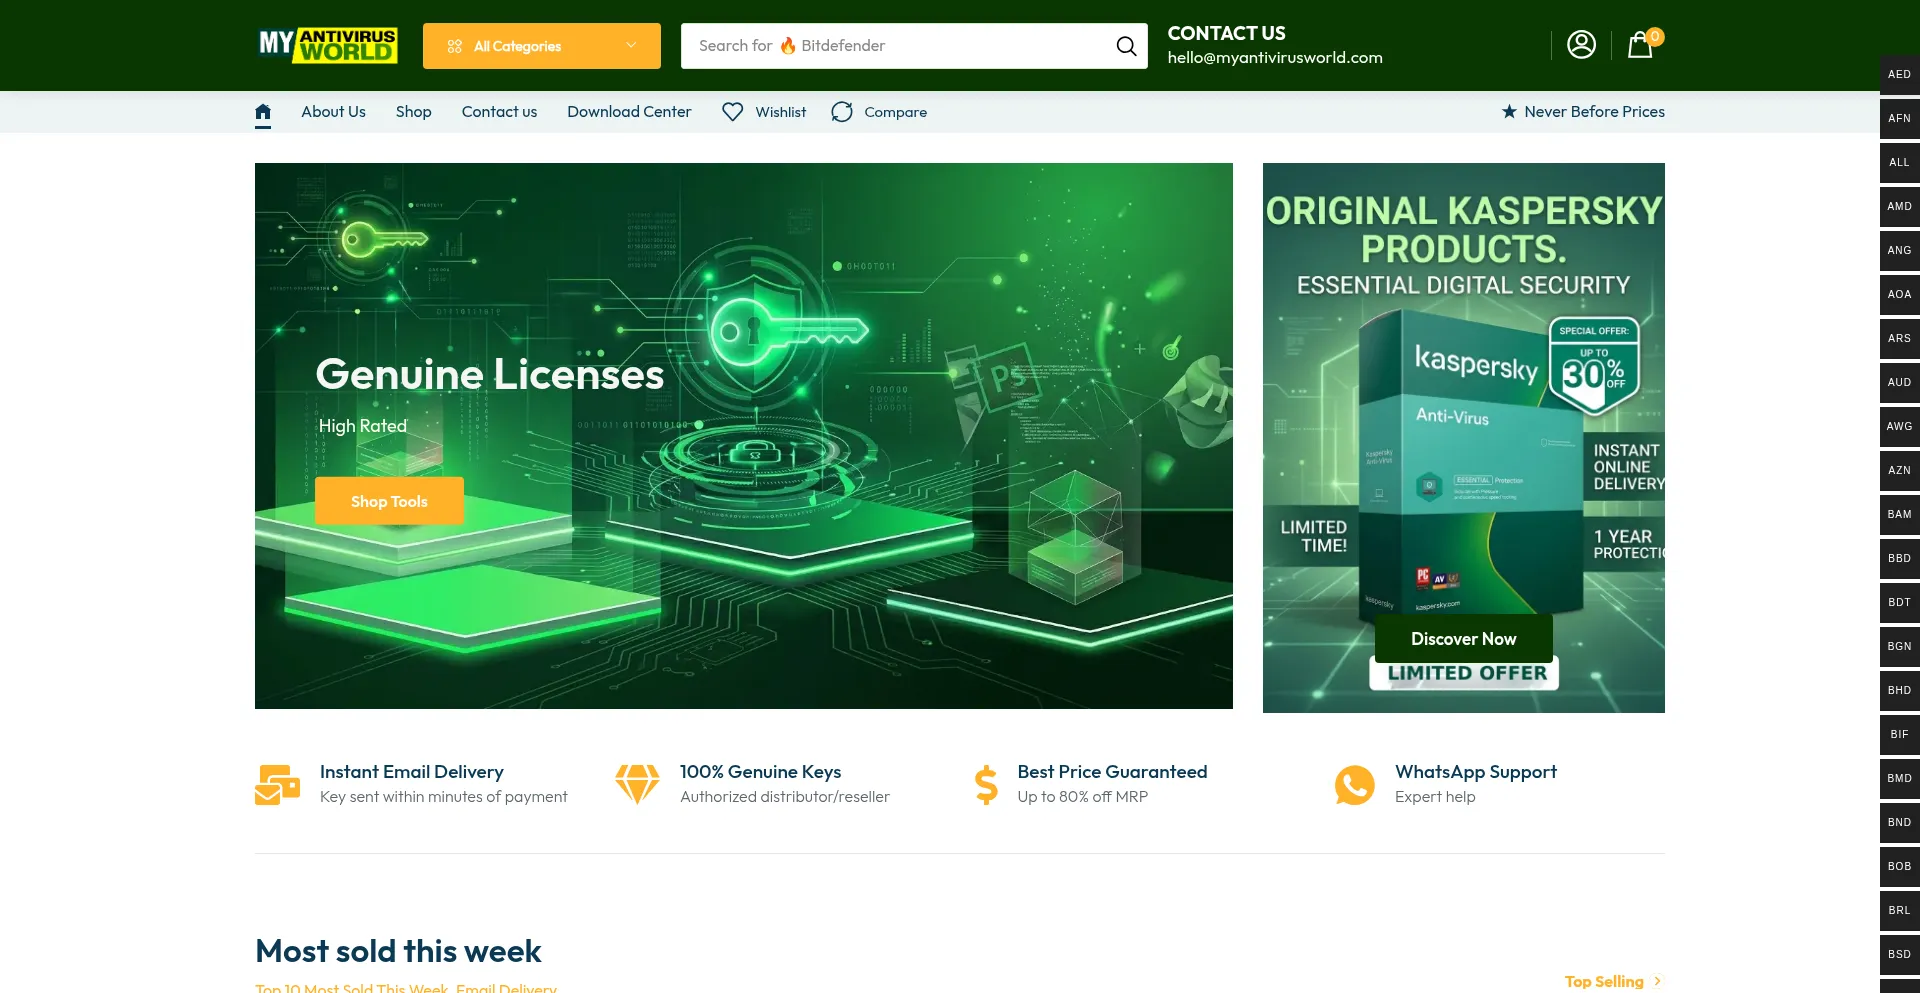Image resolution: width=1920 pixels, height=993 pixels.
Task: Choose AWG currency
Action: [1899, 426]
